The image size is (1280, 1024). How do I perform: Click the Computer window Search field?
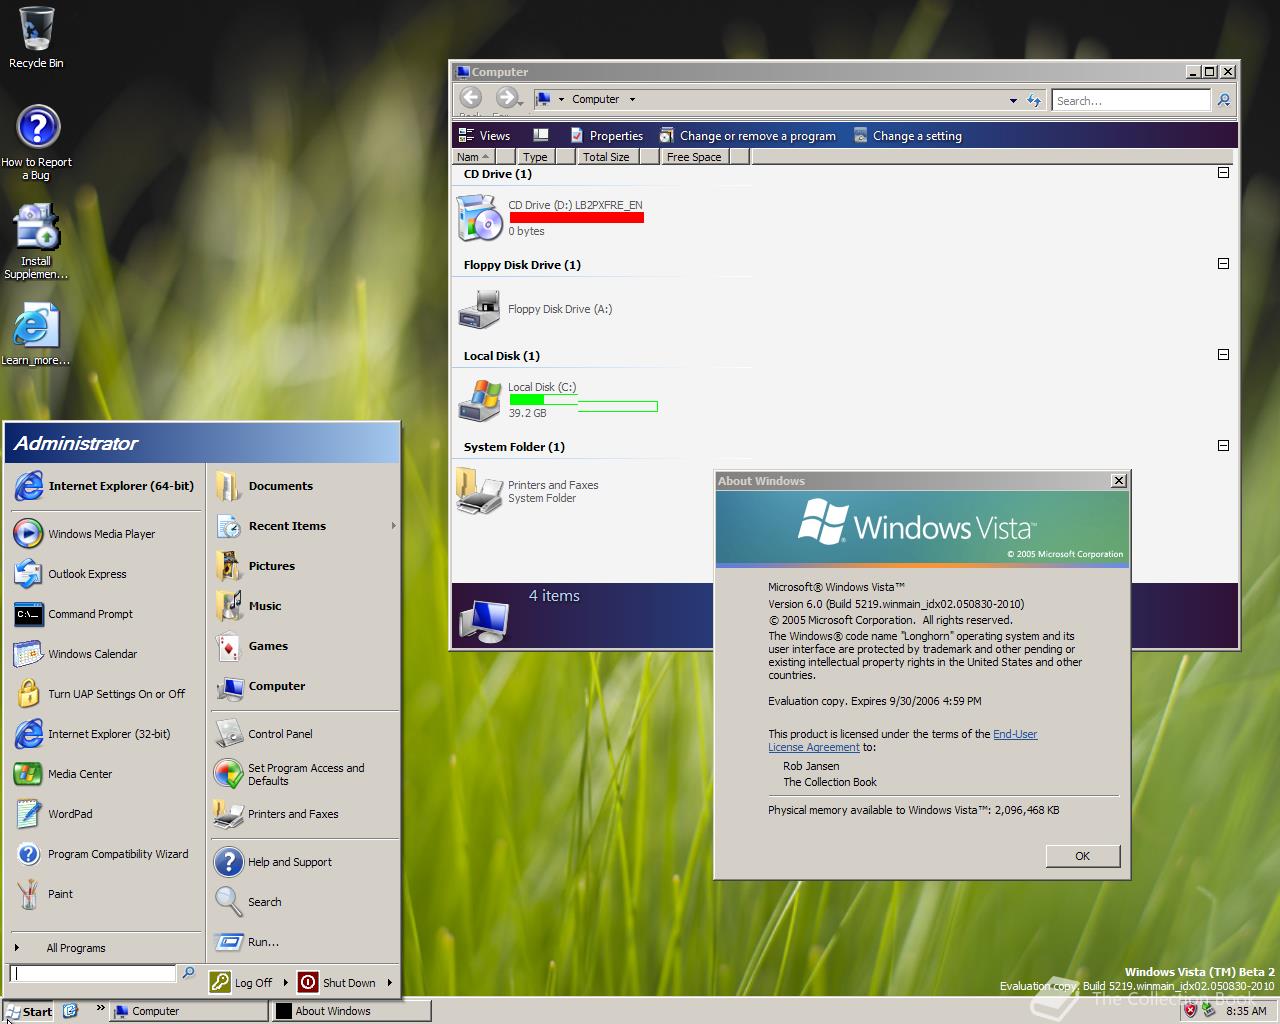[1131, 100]
